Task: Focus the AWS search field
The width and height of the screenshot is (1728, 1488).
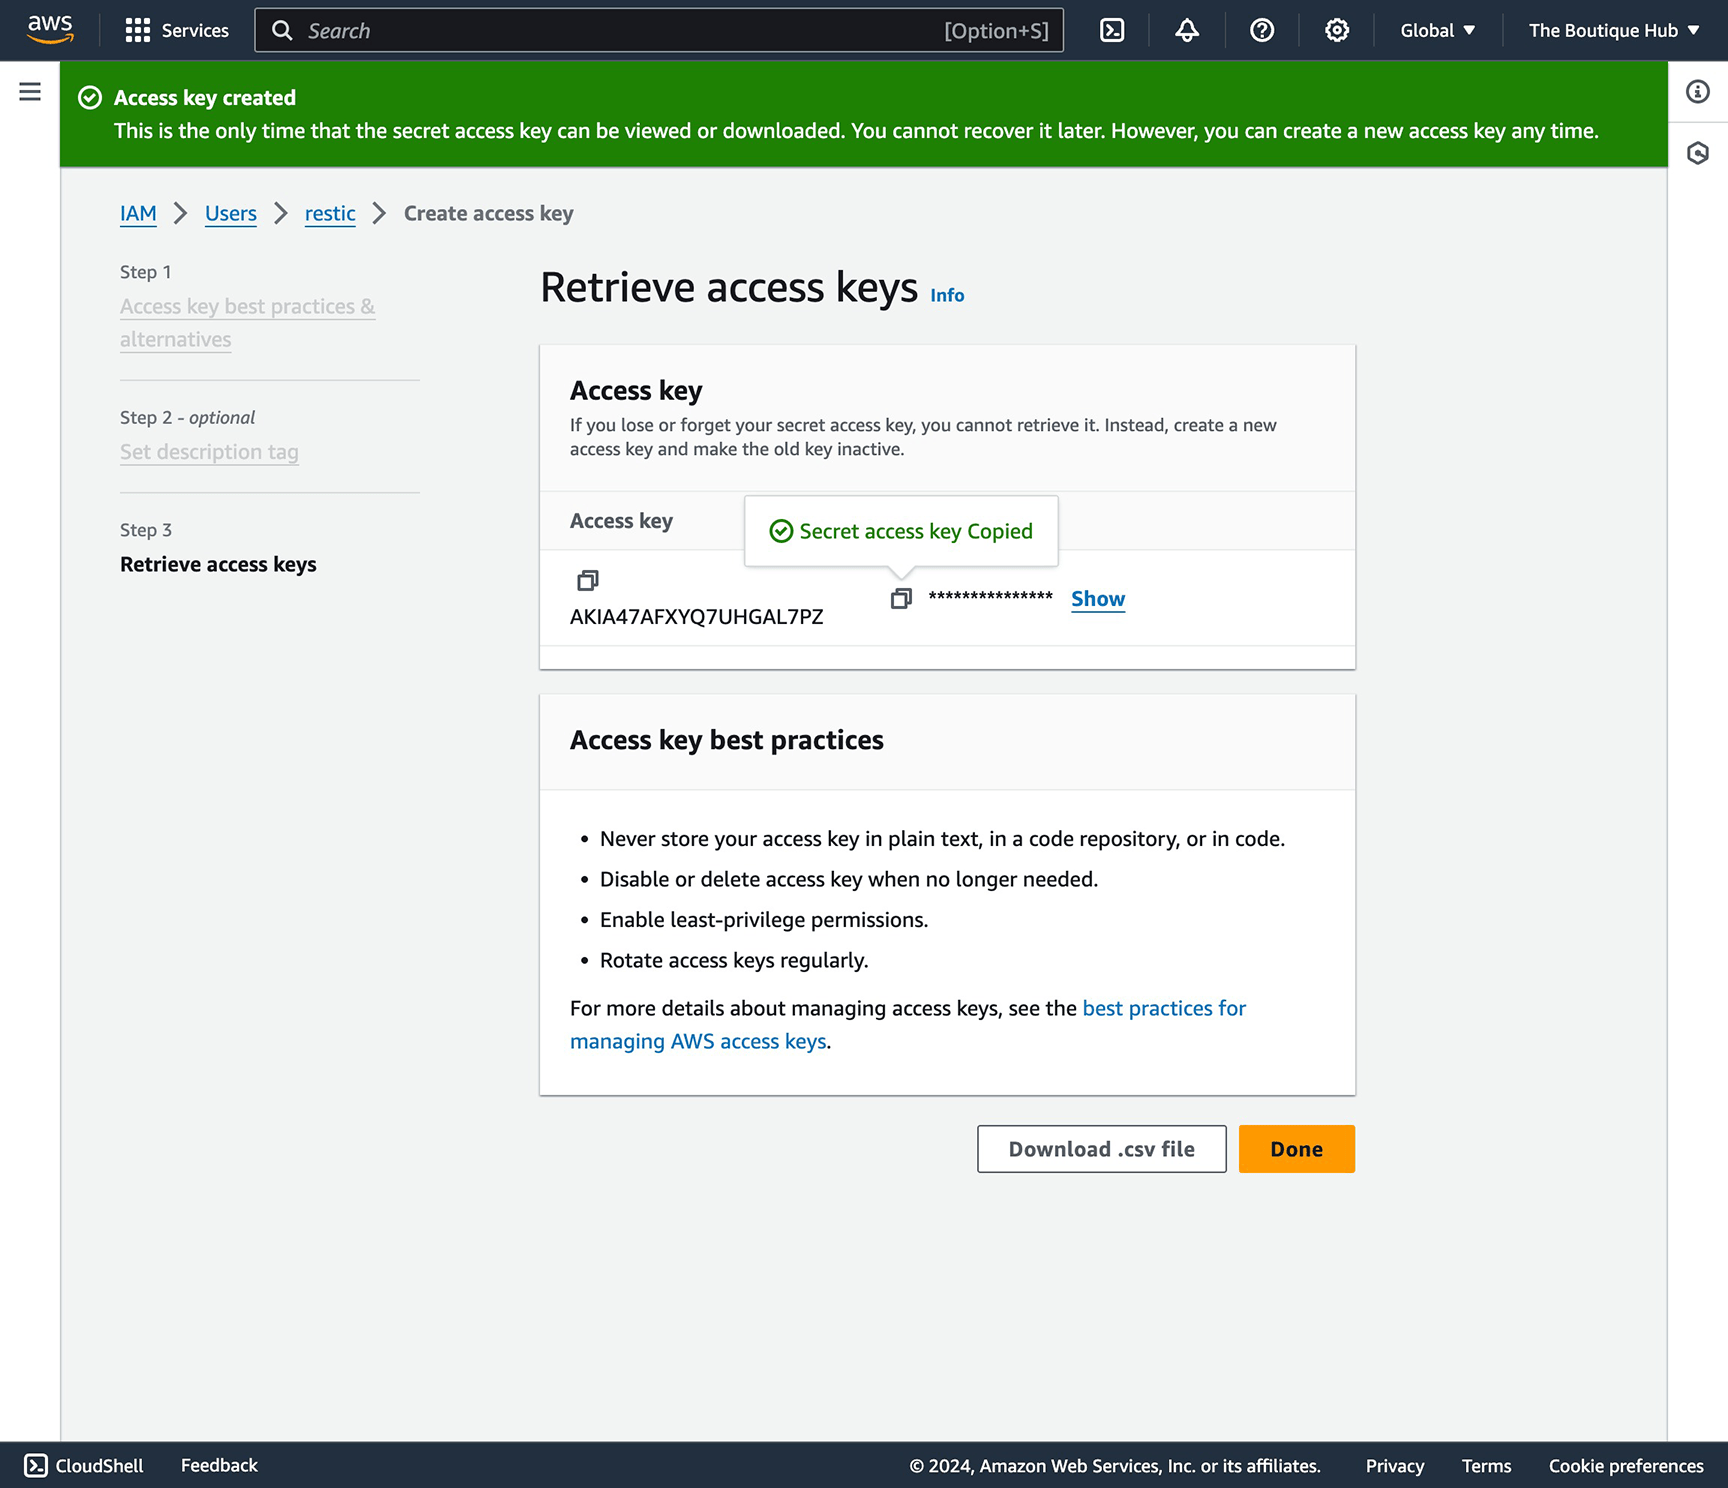Action: pyautogui.click(x=620, y=30)
